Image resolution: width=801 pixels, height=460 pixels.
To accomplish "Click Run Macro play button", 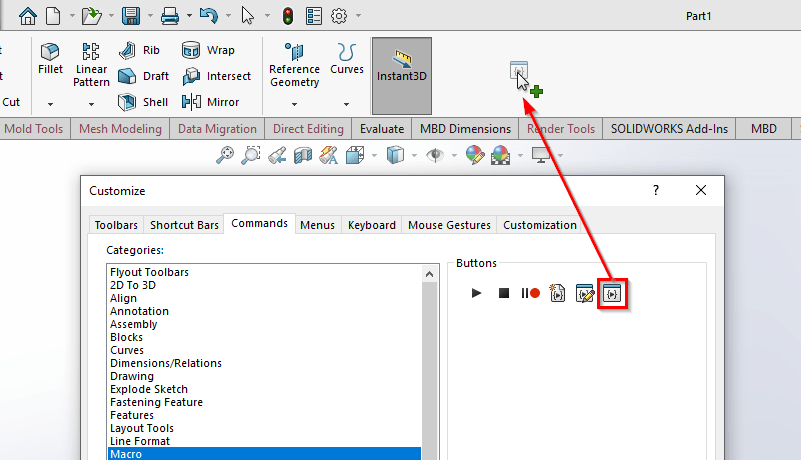I will click(476, 293).
